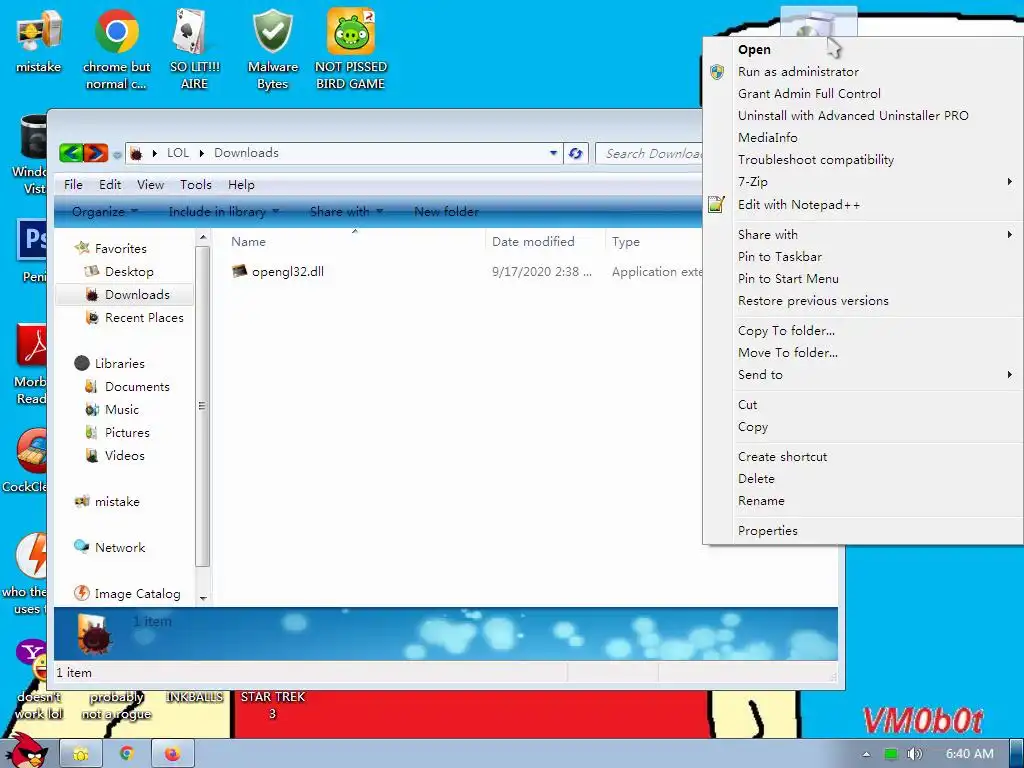1024x768 pixels.
Task: Open the Edit menu
Action: coord(110,185)
